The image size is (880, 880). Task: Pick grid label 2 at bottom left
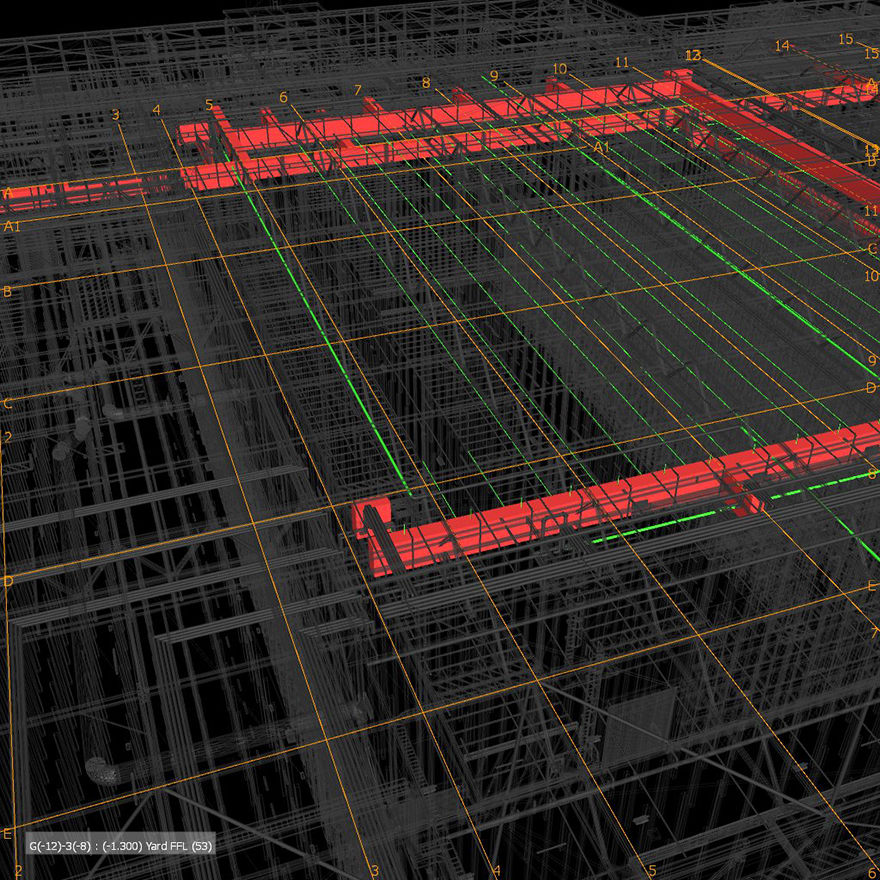(18, 871)
